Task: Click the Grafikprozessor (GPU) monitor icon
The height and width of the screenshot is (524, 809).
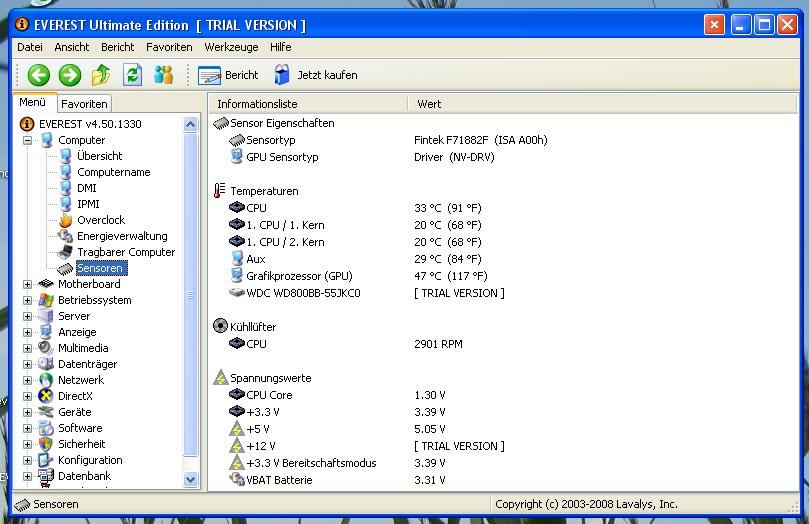Action: click(237, 275)
